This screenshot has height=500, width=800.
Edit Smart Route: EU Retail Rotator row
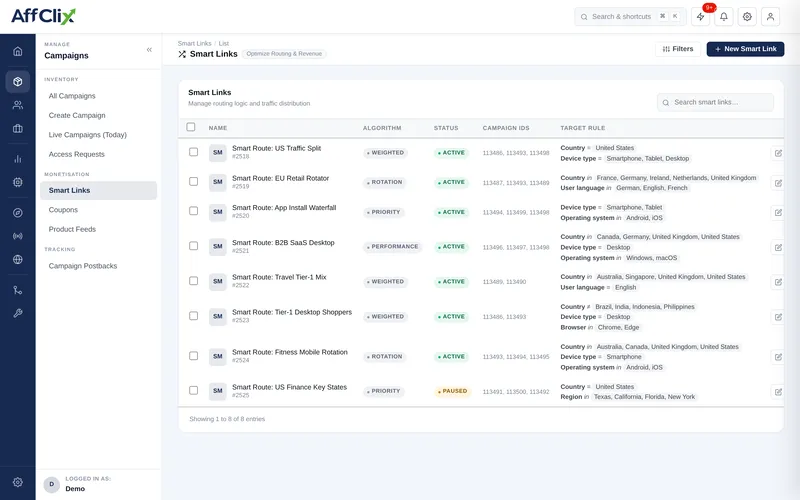pyautogui.click(x=778, y=183)
